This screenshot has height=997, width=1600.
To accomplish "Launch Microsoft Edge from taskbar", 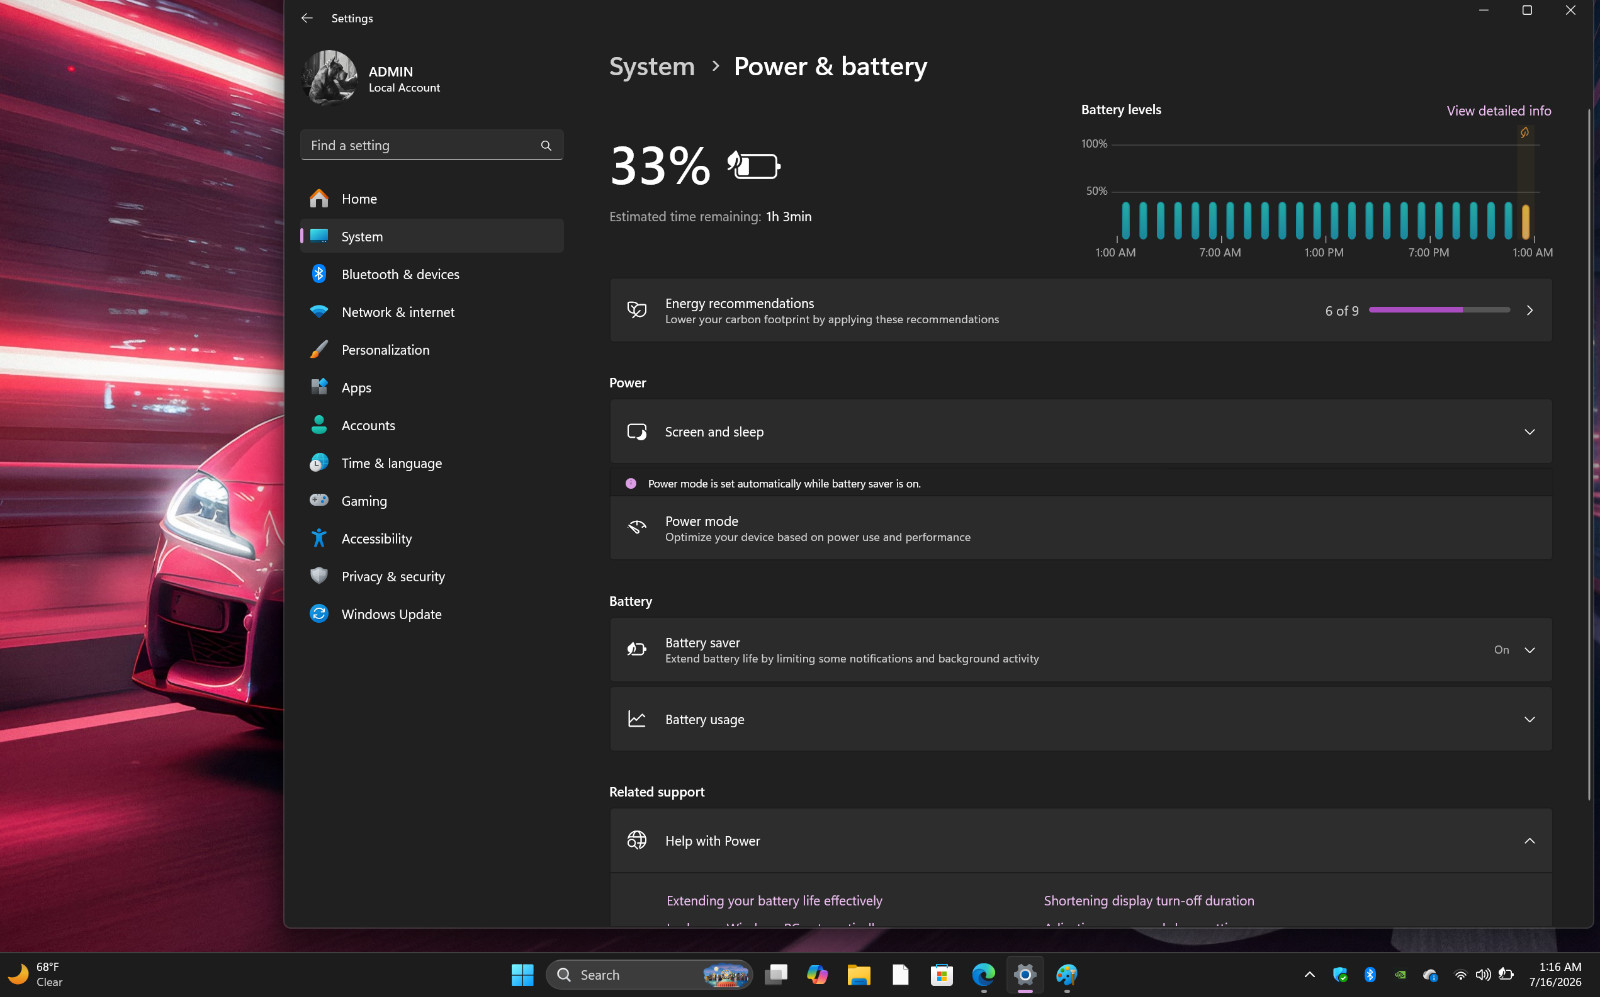I will tap(984, 975).
